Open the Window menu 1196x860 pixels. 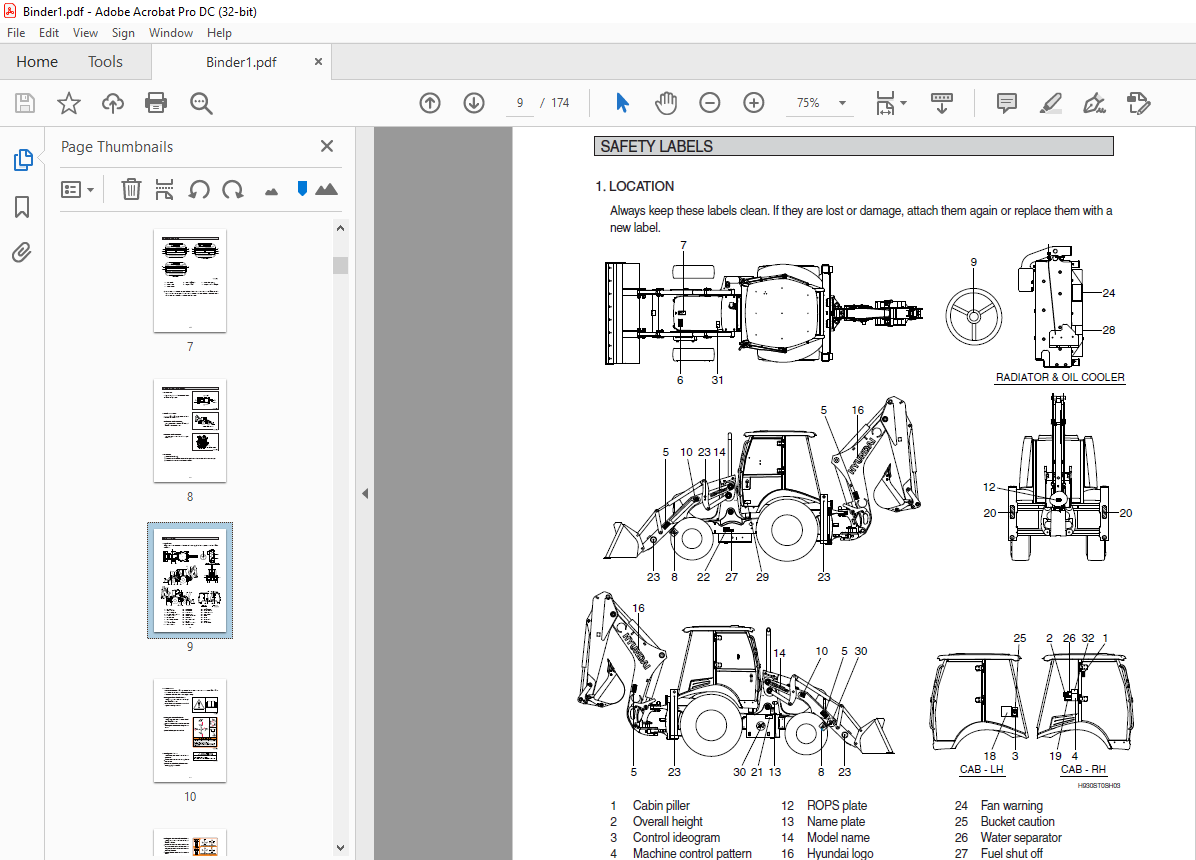(x=171, y=33)
